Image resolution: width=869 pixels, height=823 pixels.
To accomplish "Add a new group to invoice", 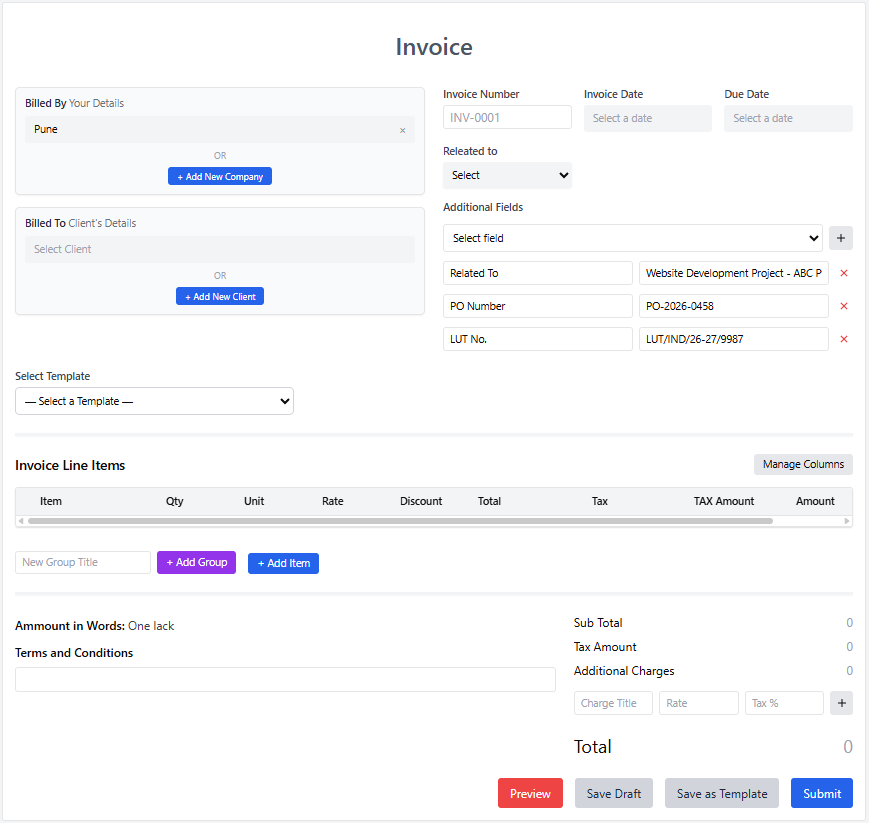I will click(x=196, y=562).
